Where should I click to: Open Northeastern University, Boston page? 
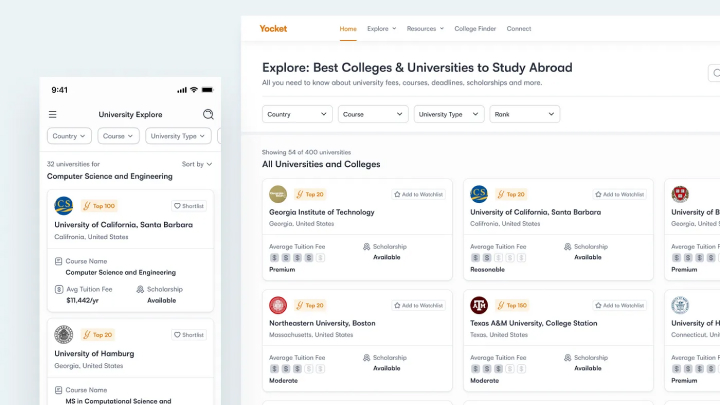pos(322,323)
